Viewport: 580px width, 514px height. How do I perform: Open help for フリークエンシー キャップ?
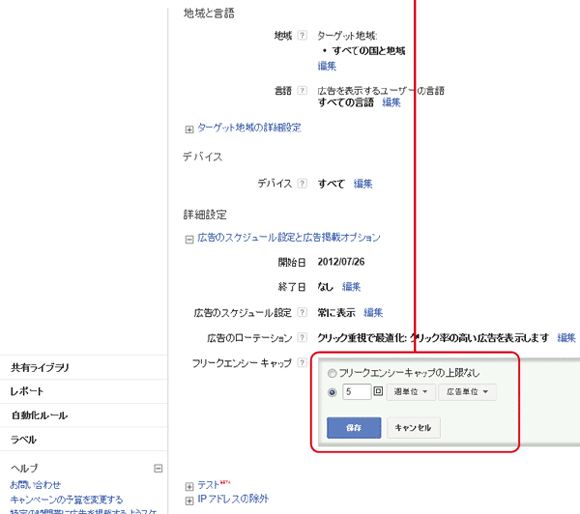(302, 362)
